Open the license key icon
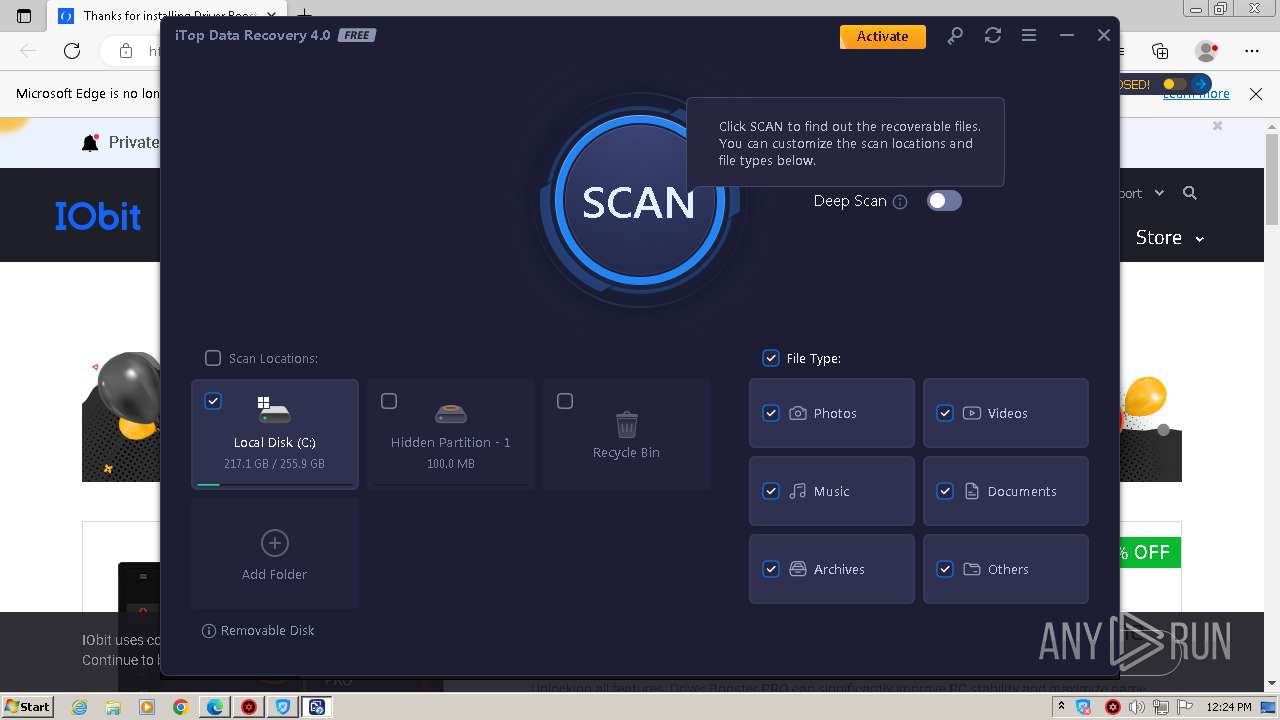This screenshot has width=1280, height=720. point(955,35)
